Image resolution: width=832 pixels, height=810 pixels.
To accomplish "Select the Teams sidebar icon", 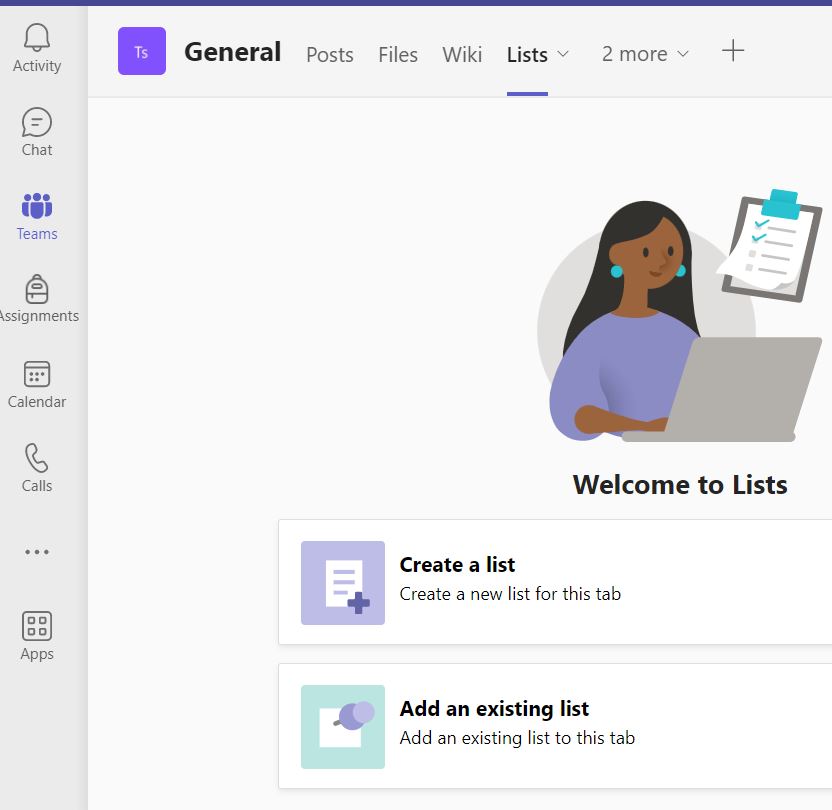I will [x=37, y=208].
